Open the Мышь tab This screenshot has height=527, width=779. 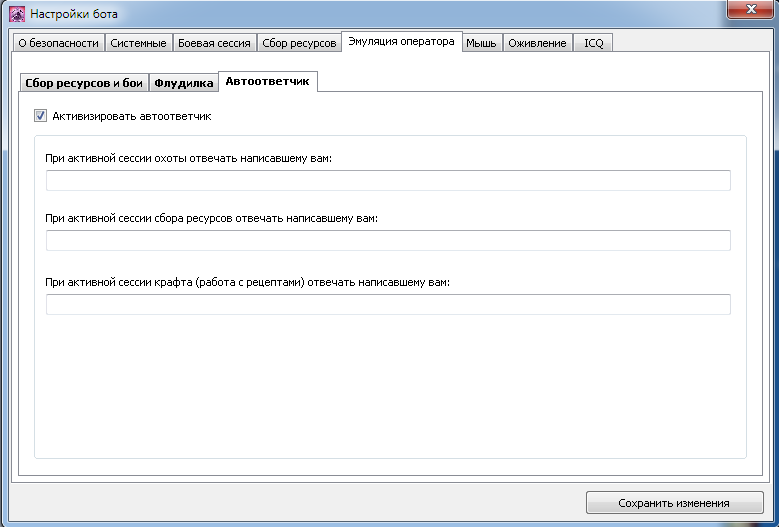click(x=481, y=43)
